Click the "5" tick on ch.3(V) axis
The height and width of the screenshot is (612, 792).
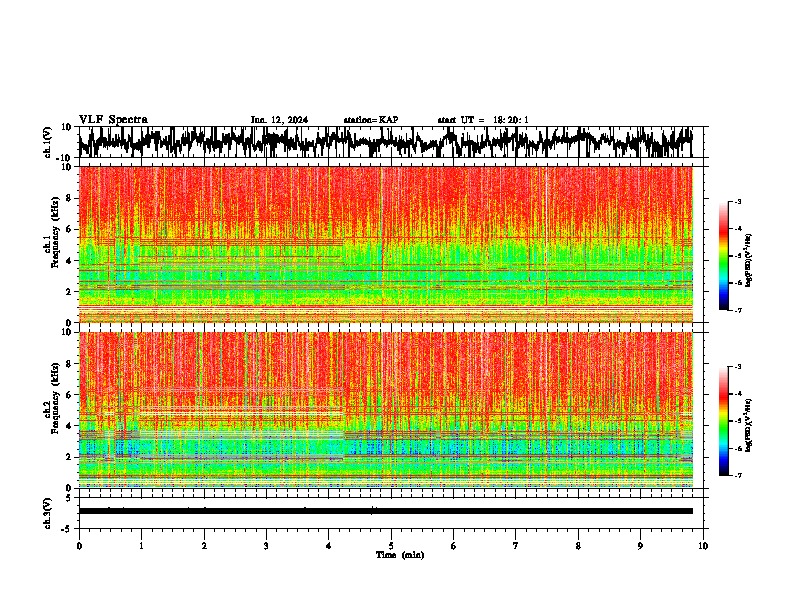pos(70,498)
